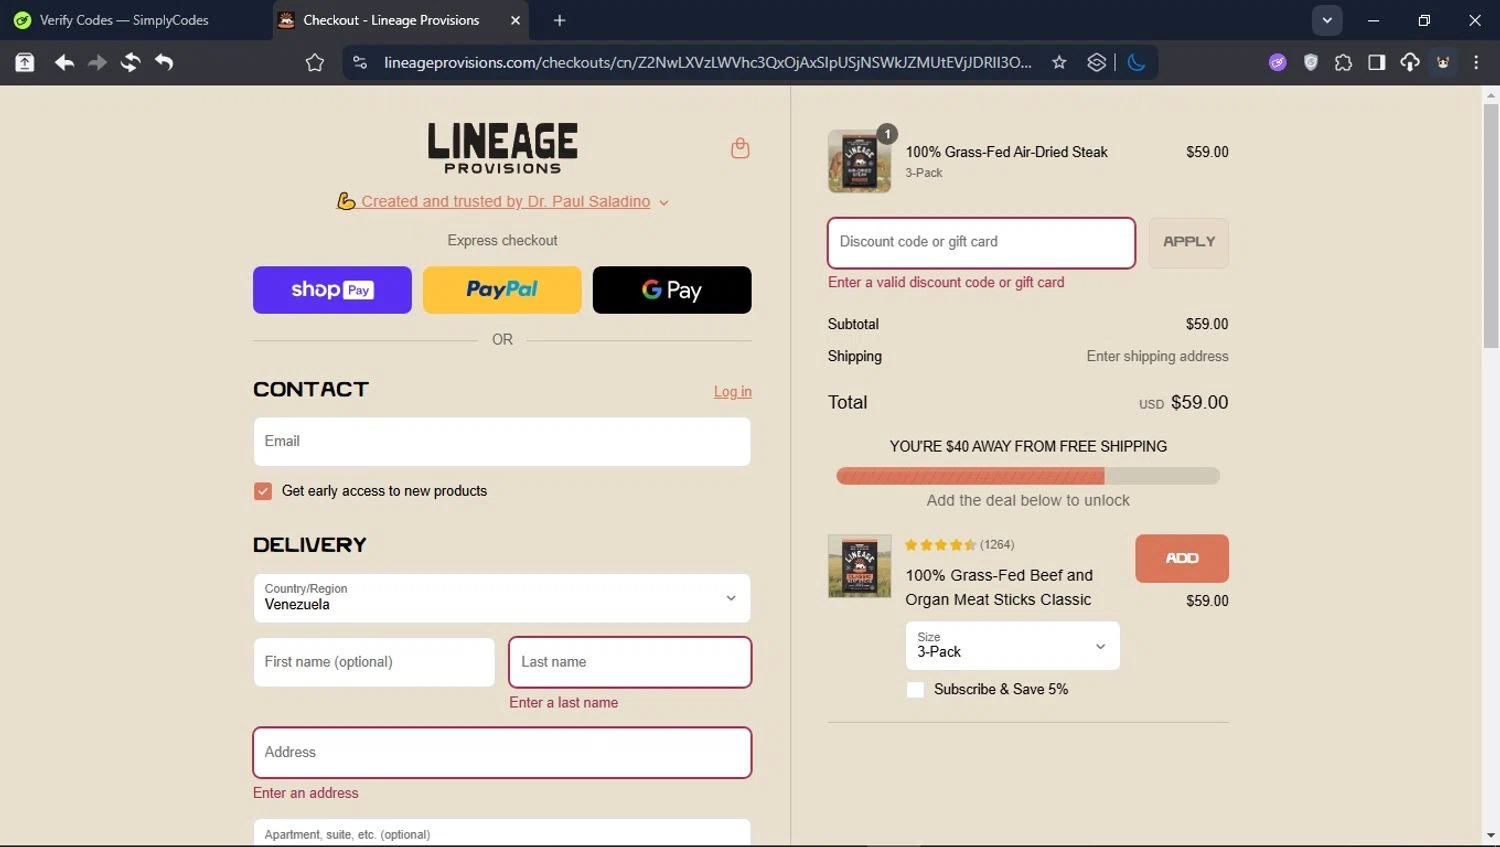
Task: Click the layers icon in address bar
Action: point(1096,62)
